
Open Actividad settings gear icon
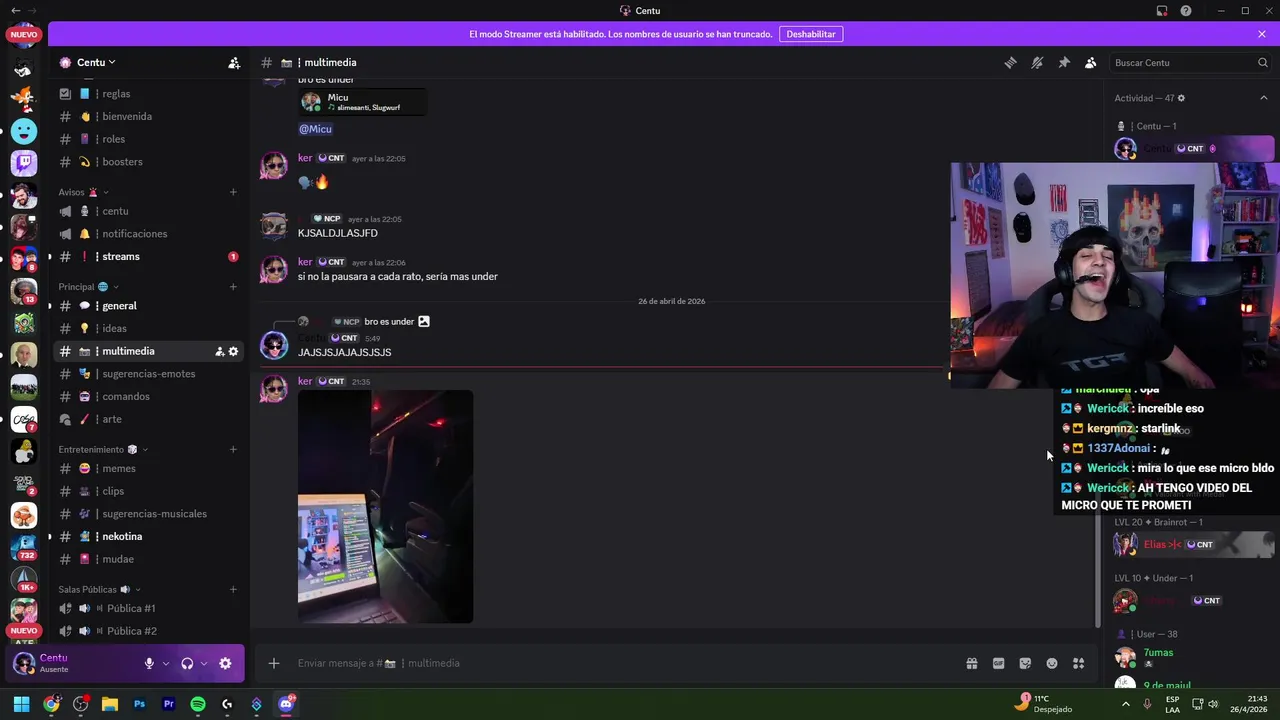[1181, 98]
